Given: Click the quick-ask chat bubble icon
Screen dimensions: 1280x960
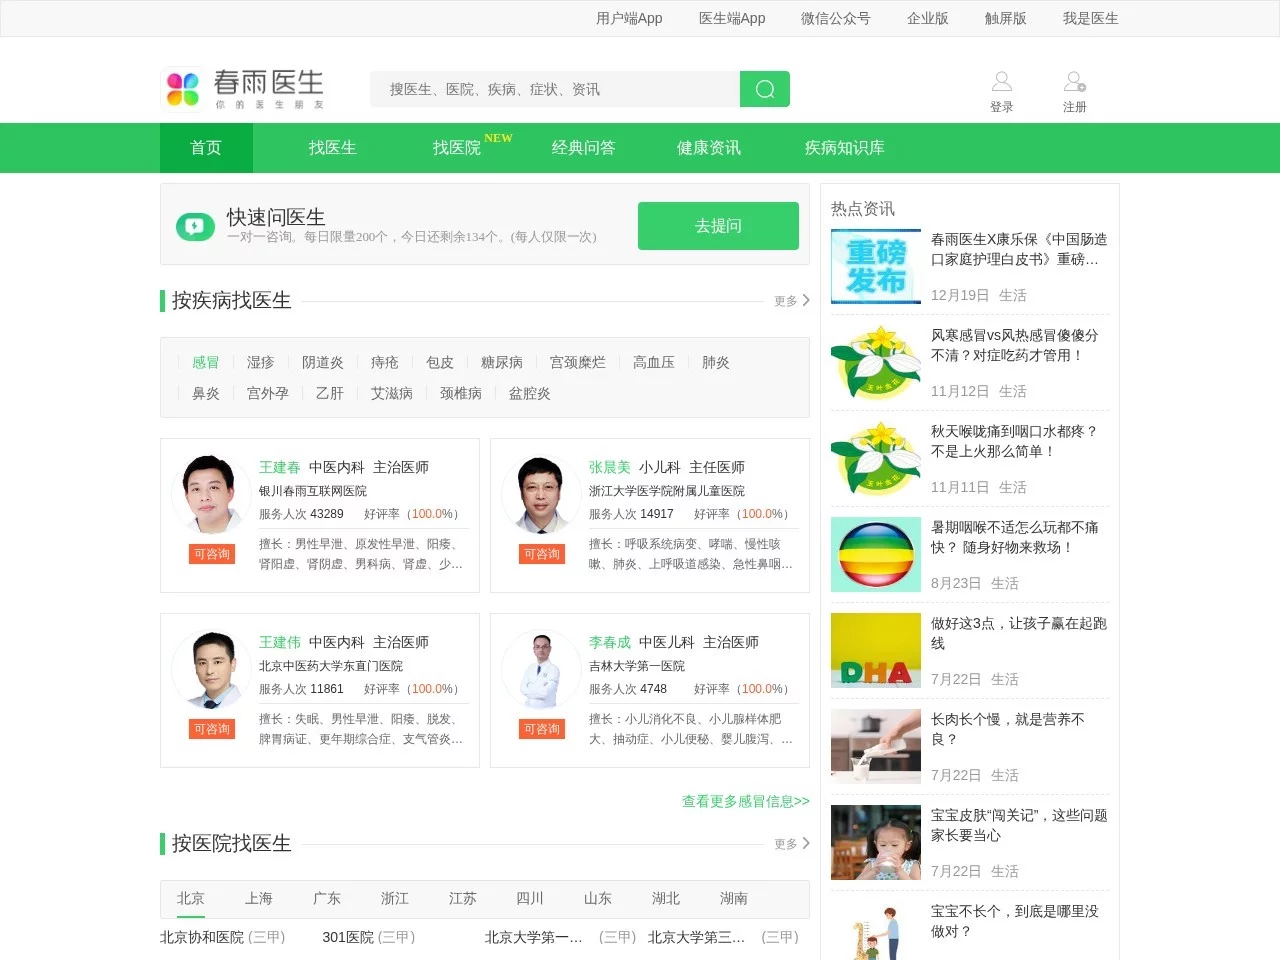Looking at the screenshot, I should point(195,227).
